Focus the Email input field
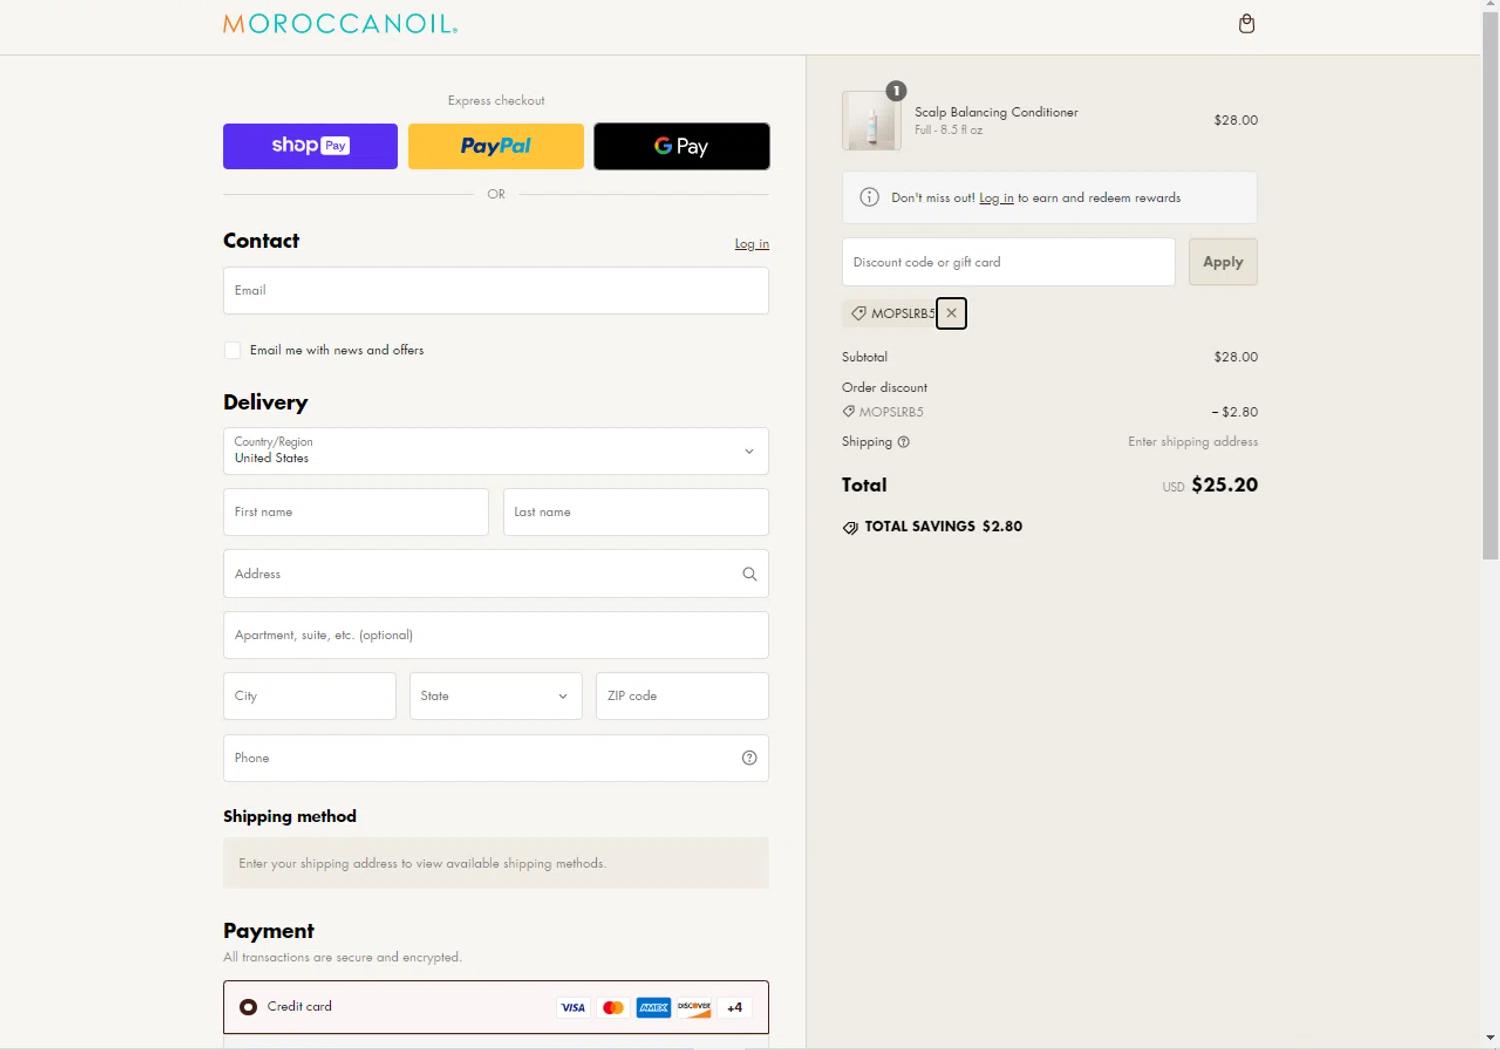The width and height of the screenshot is (1500, 1050). click(x=496, y=290)
